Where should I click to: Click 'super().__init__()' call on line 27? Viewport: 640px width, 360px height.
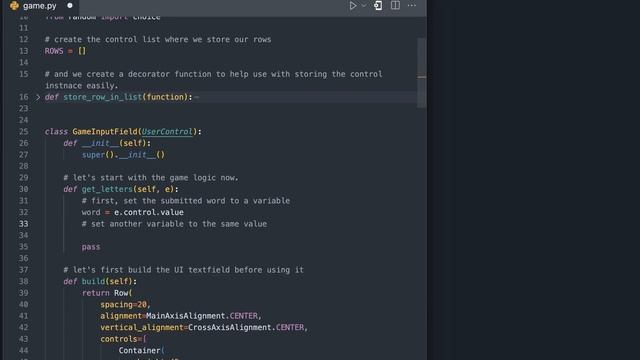[123, 155]
